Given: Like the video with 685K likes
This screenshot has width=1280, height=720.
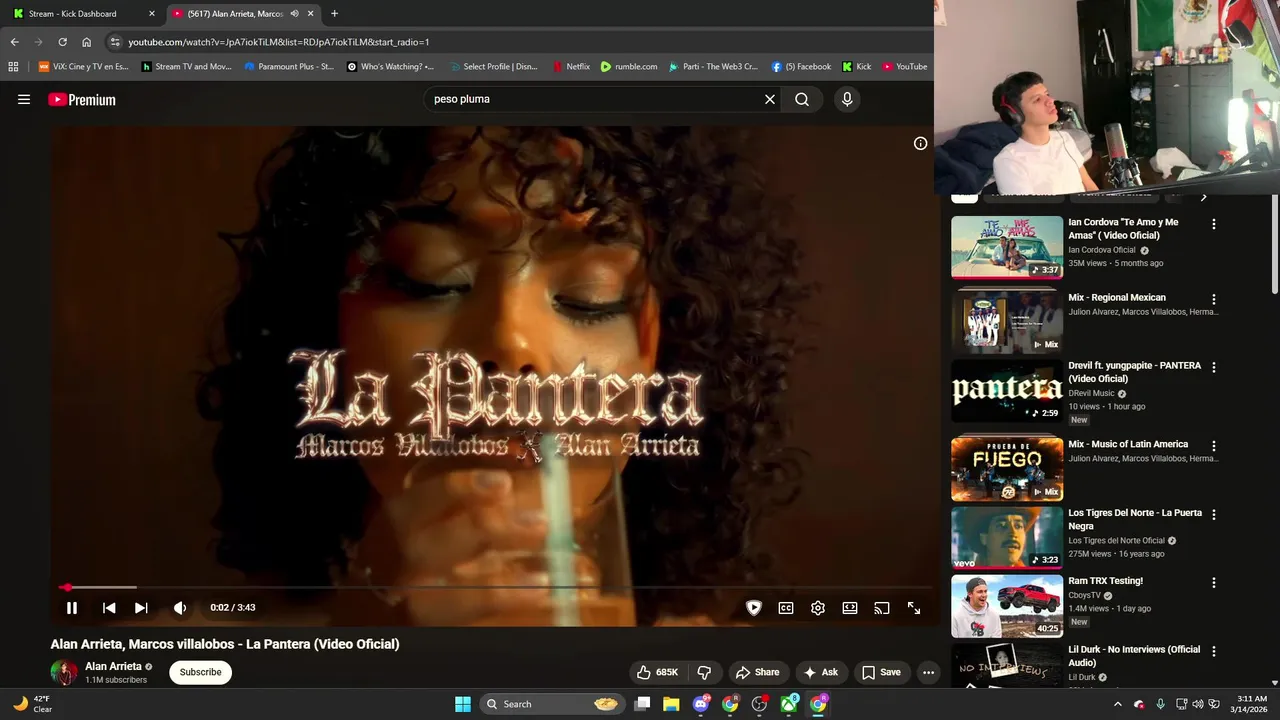Looking at the screenshot, I should [x=658, y=672].
